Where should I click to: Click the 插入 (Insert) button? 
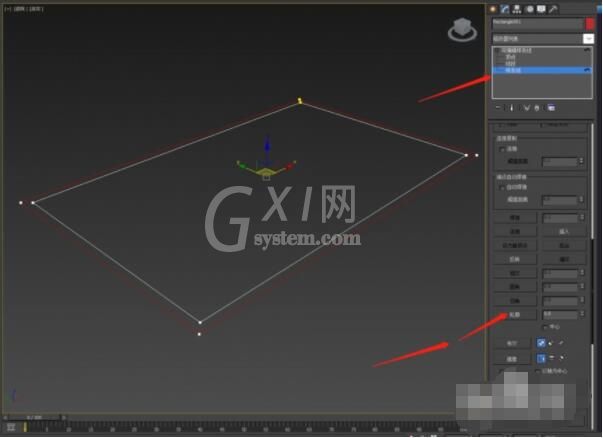(x=564, y=231)
